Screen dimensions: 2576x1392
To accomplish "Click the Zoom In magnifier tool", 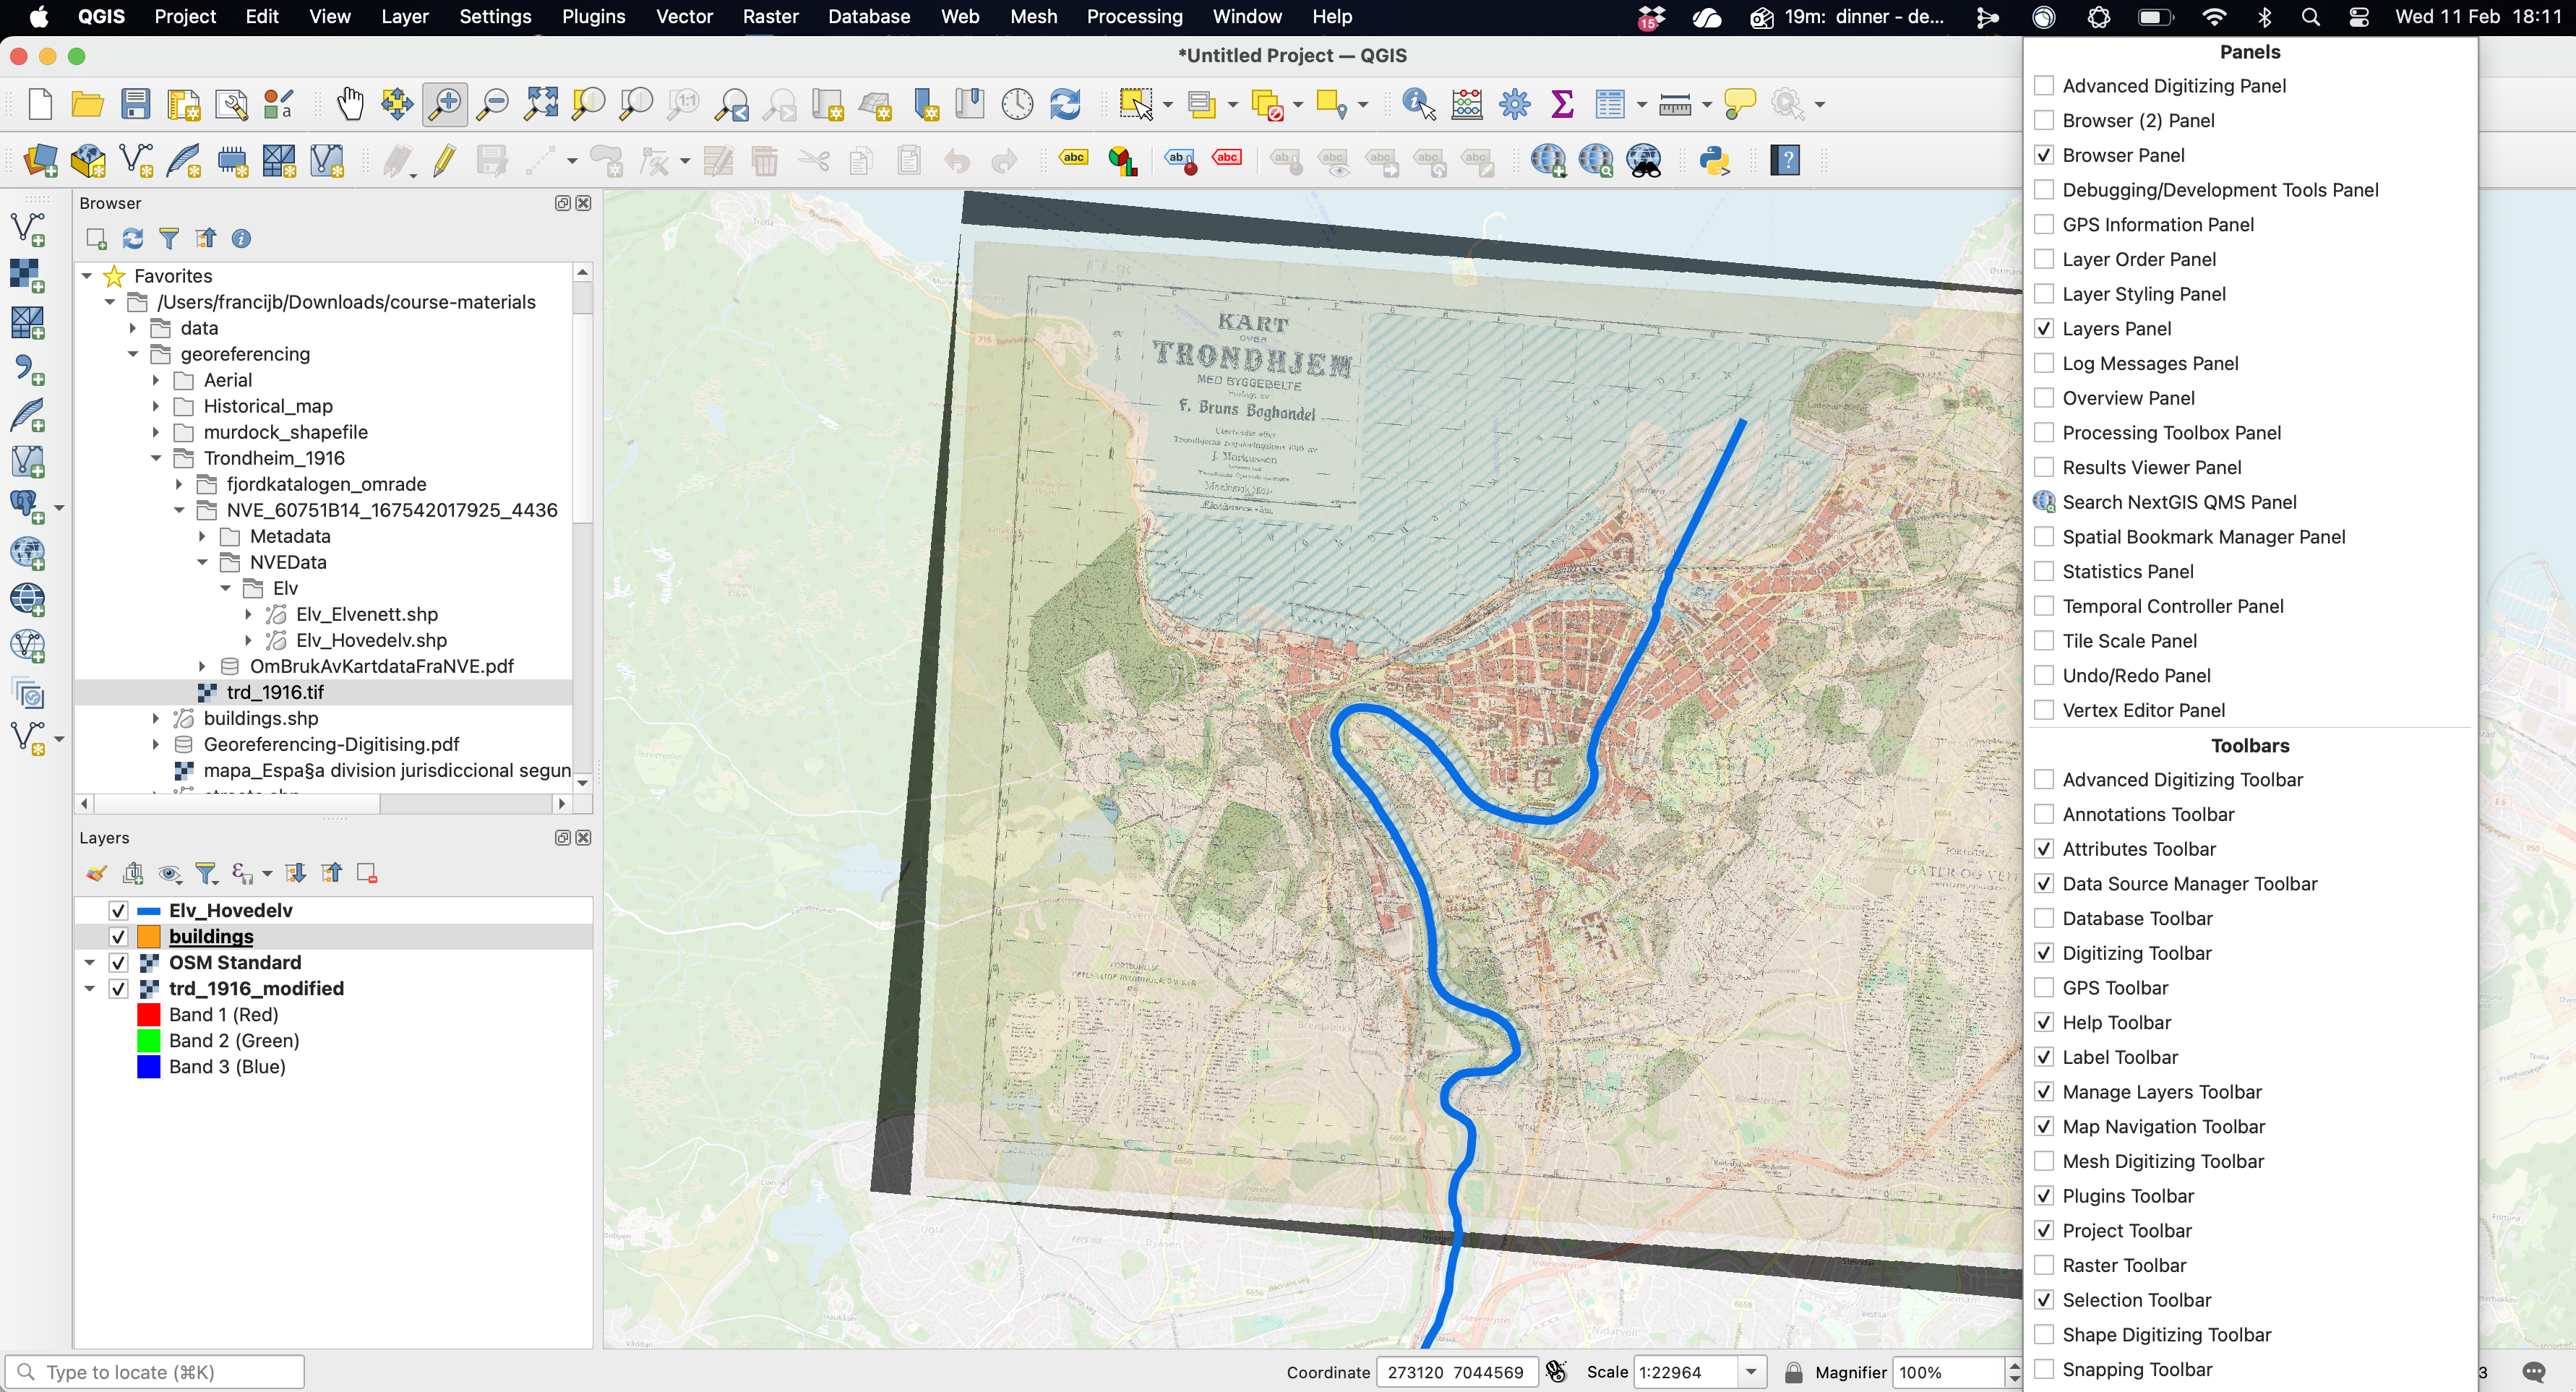I will click(x=445, y=104).
